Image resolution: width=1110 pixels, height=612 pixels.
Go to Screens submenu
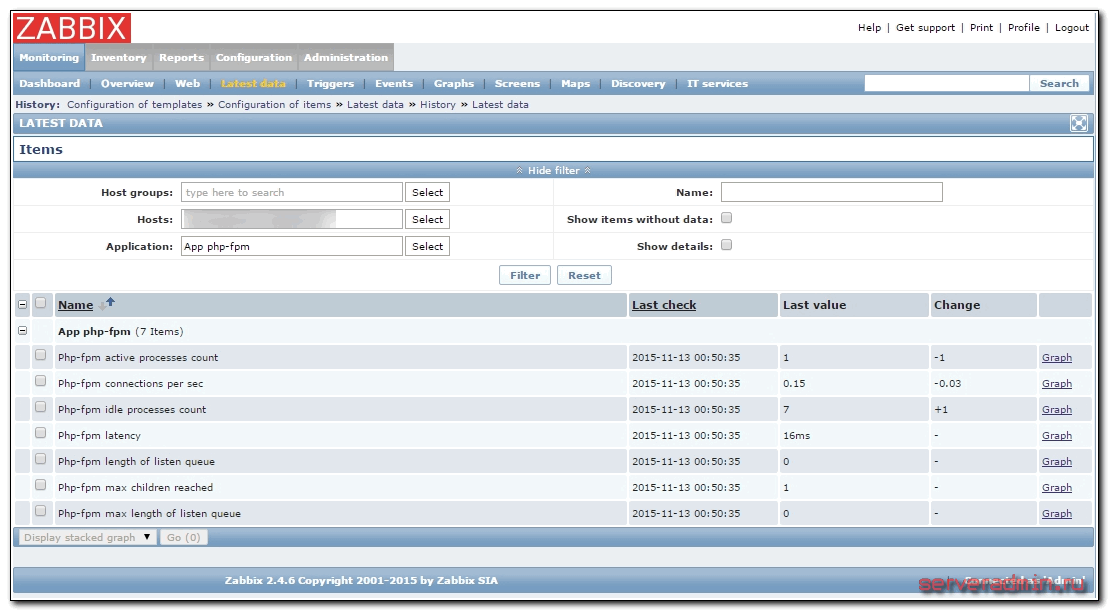pos(517,83)
